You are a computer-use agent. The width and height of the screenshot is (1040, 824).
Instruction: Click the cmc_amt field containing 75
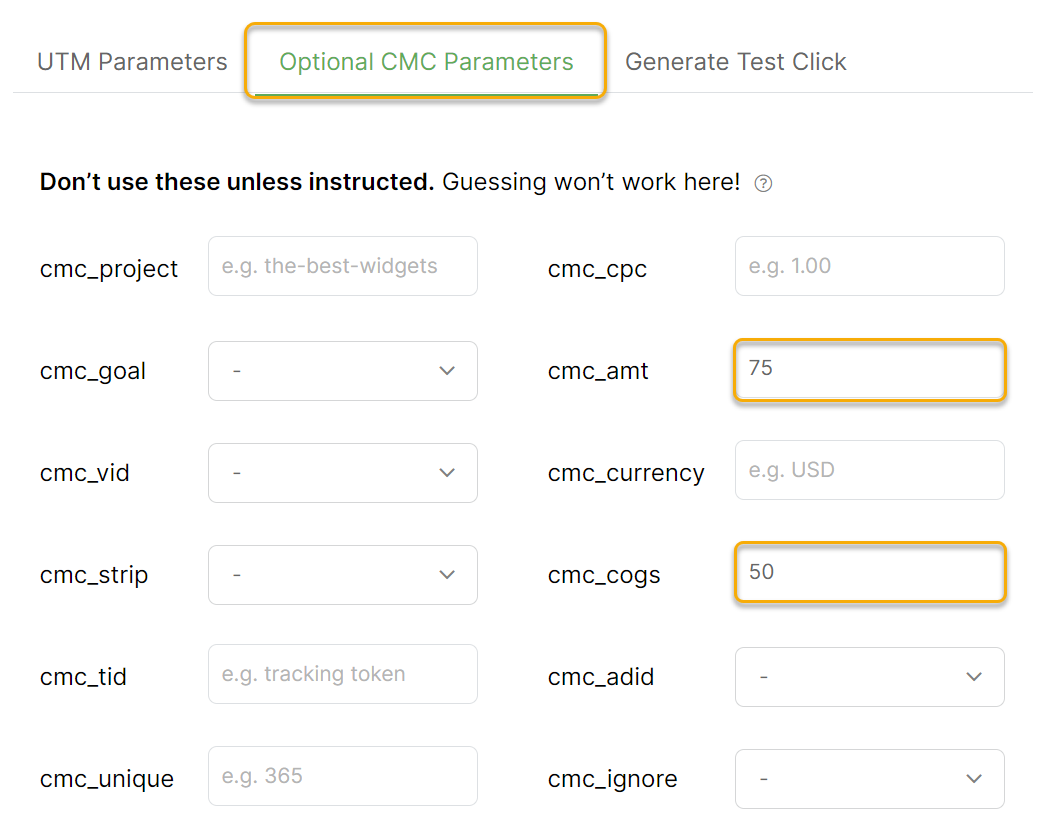tap(869, 369)
